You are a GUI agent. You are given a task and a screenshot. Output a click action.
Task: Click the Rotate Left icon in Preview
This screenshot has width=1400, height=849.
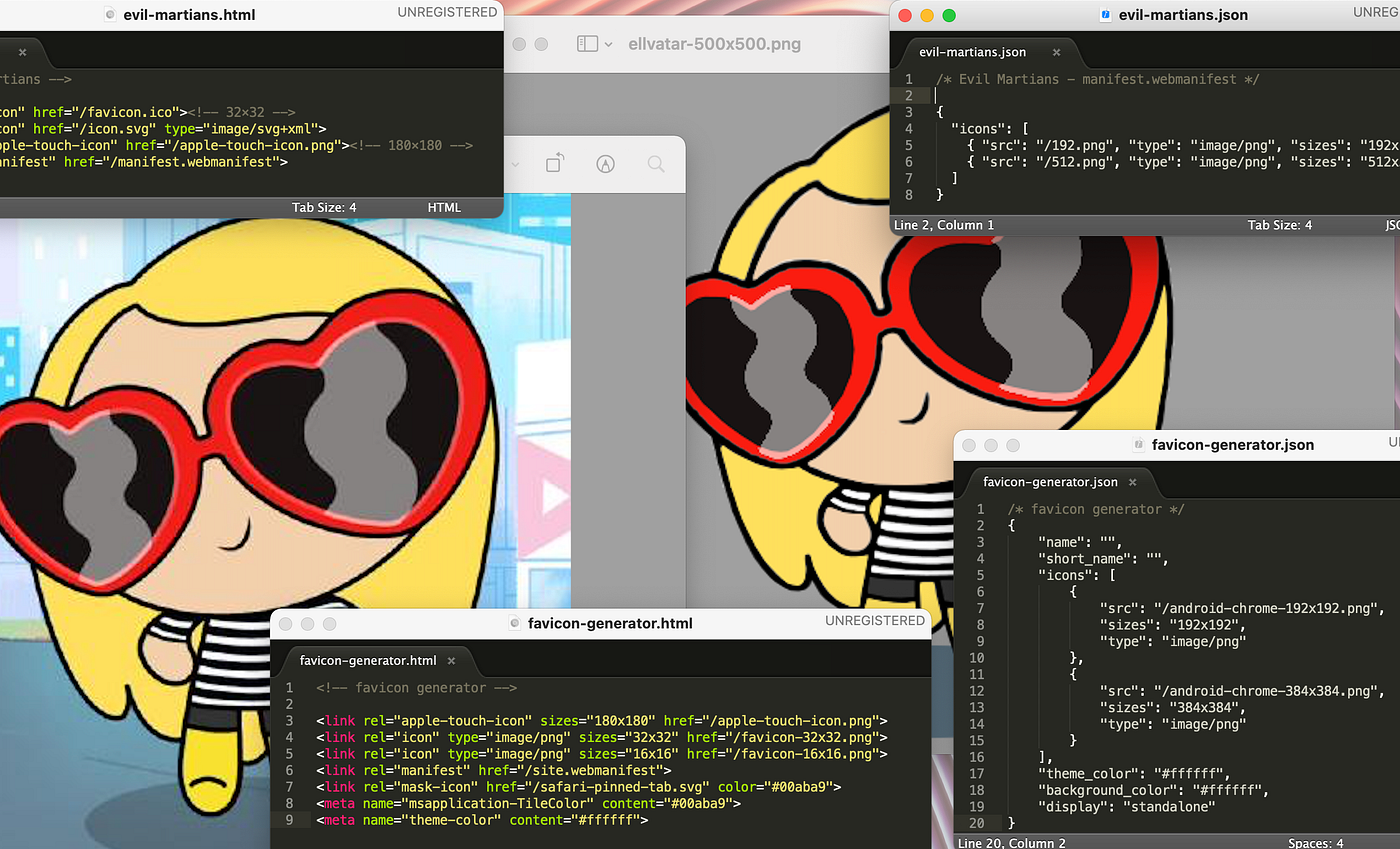pyautogui.click(x=556, y=163)
